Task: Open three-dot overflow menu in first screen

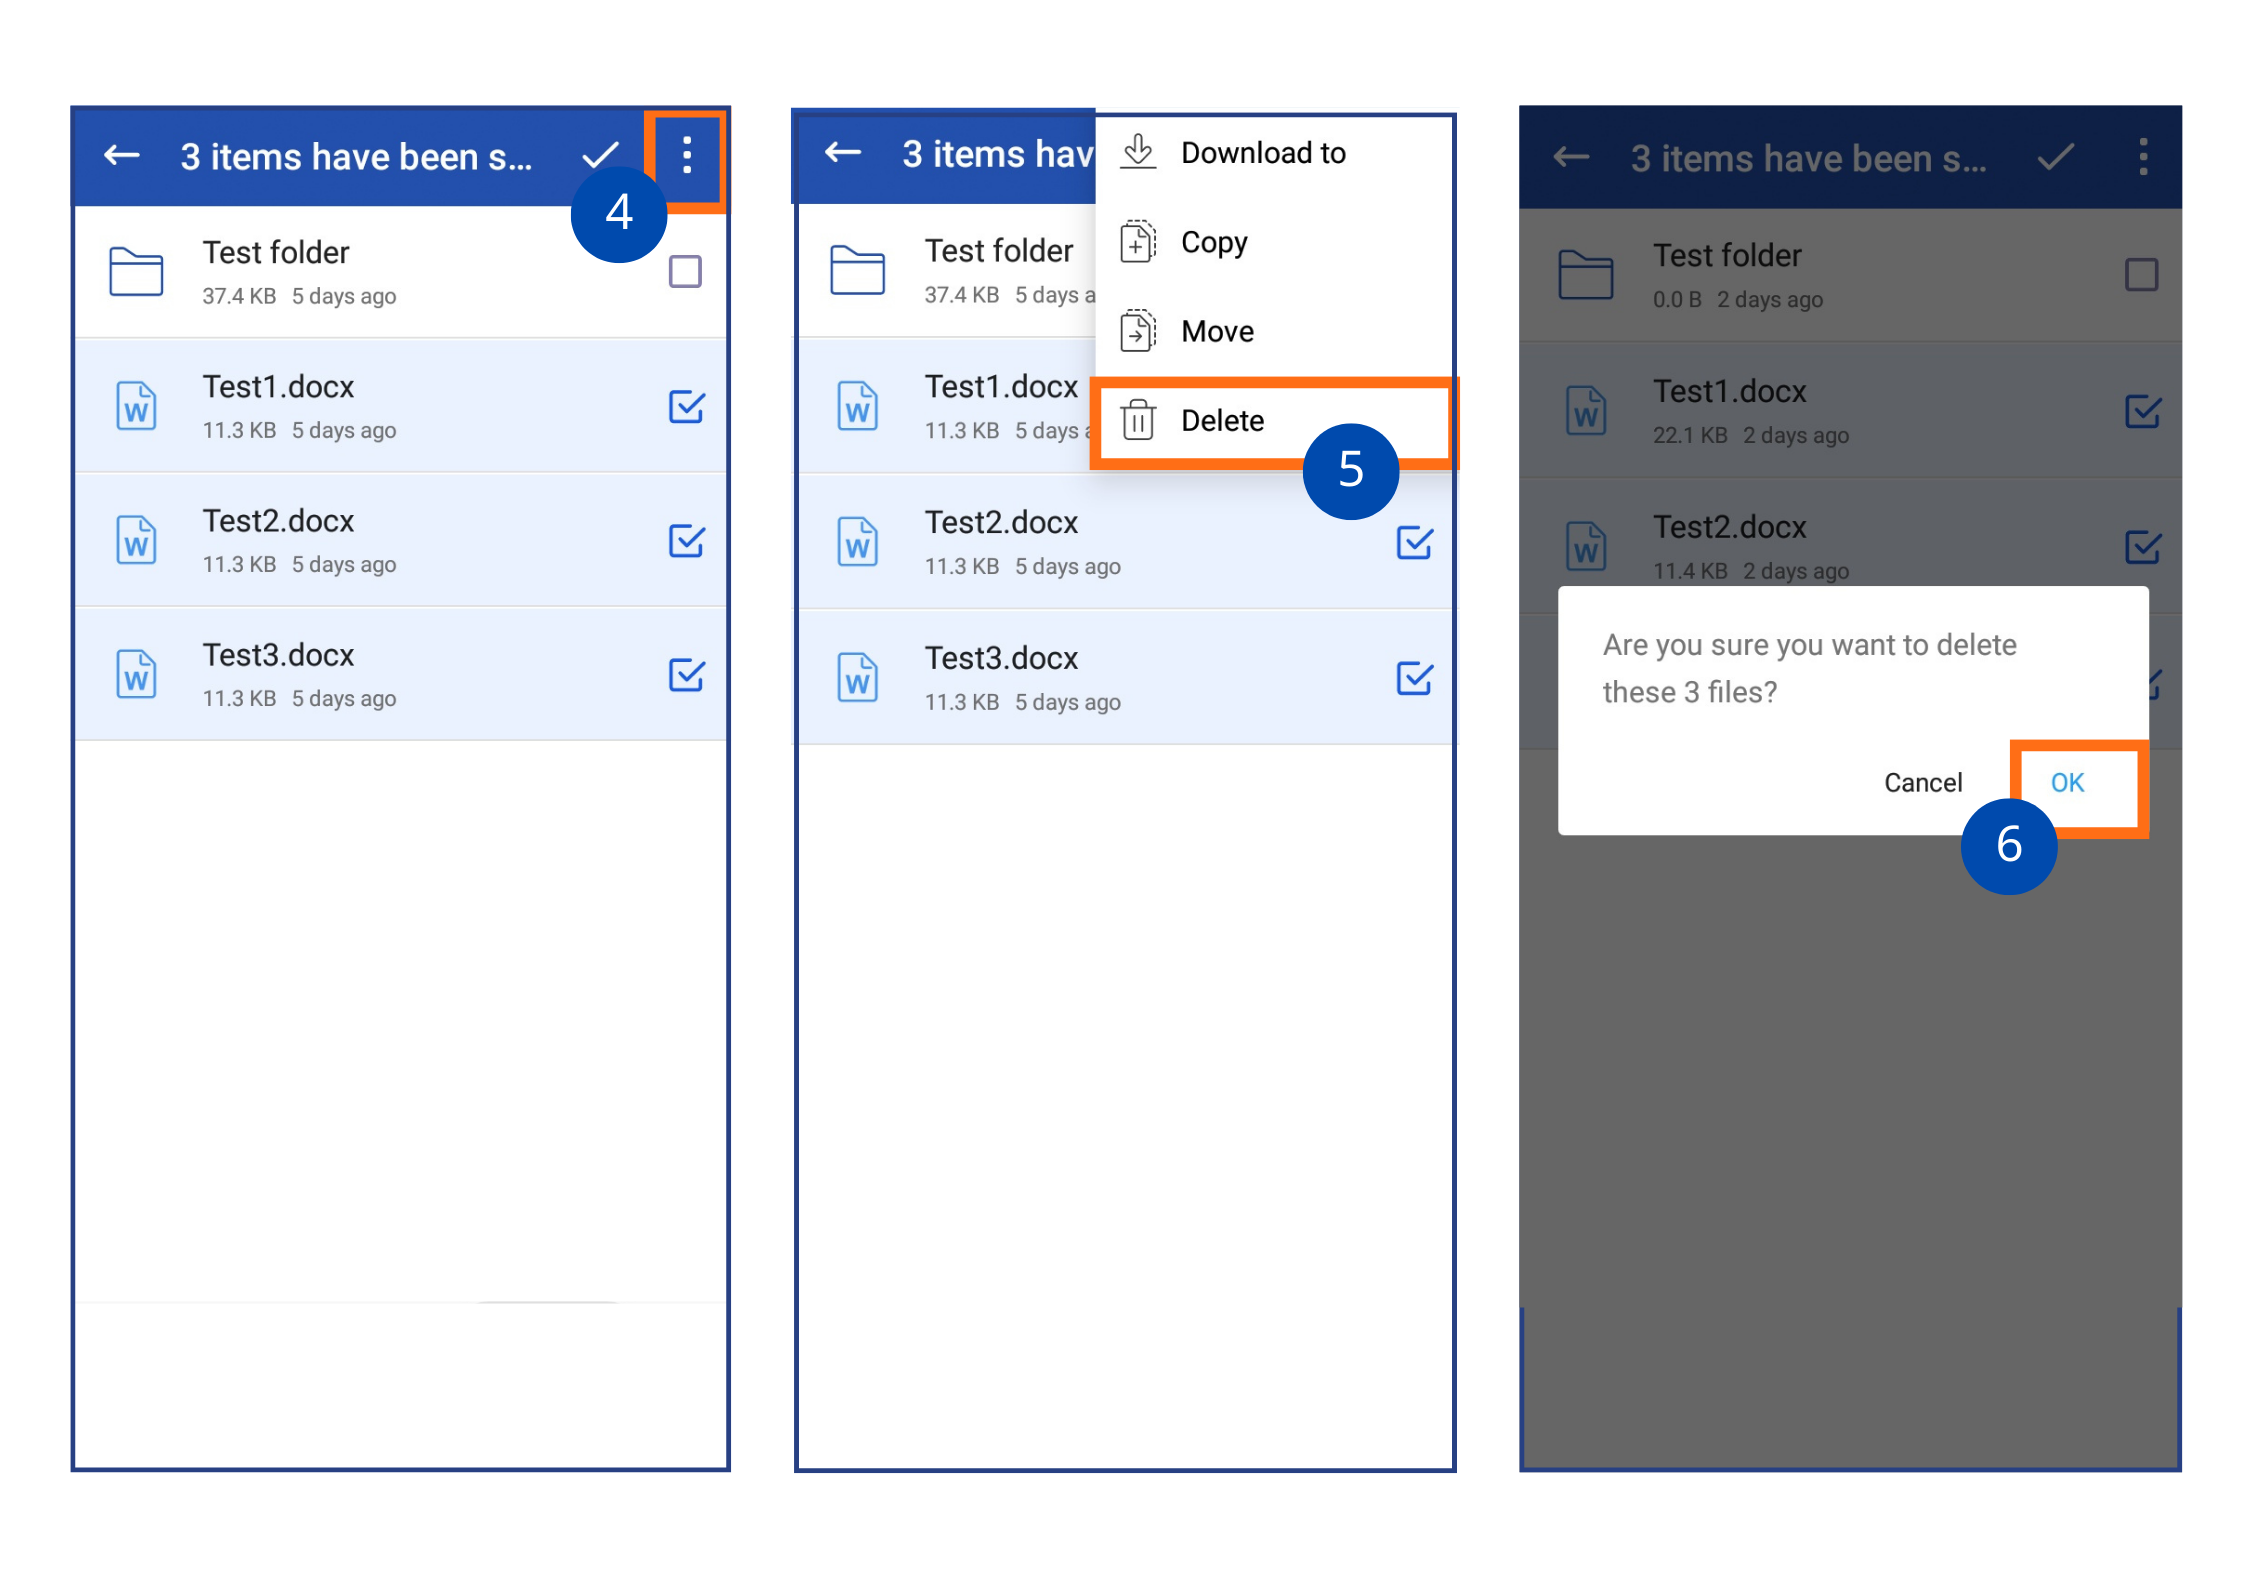Action: (686, 155)
